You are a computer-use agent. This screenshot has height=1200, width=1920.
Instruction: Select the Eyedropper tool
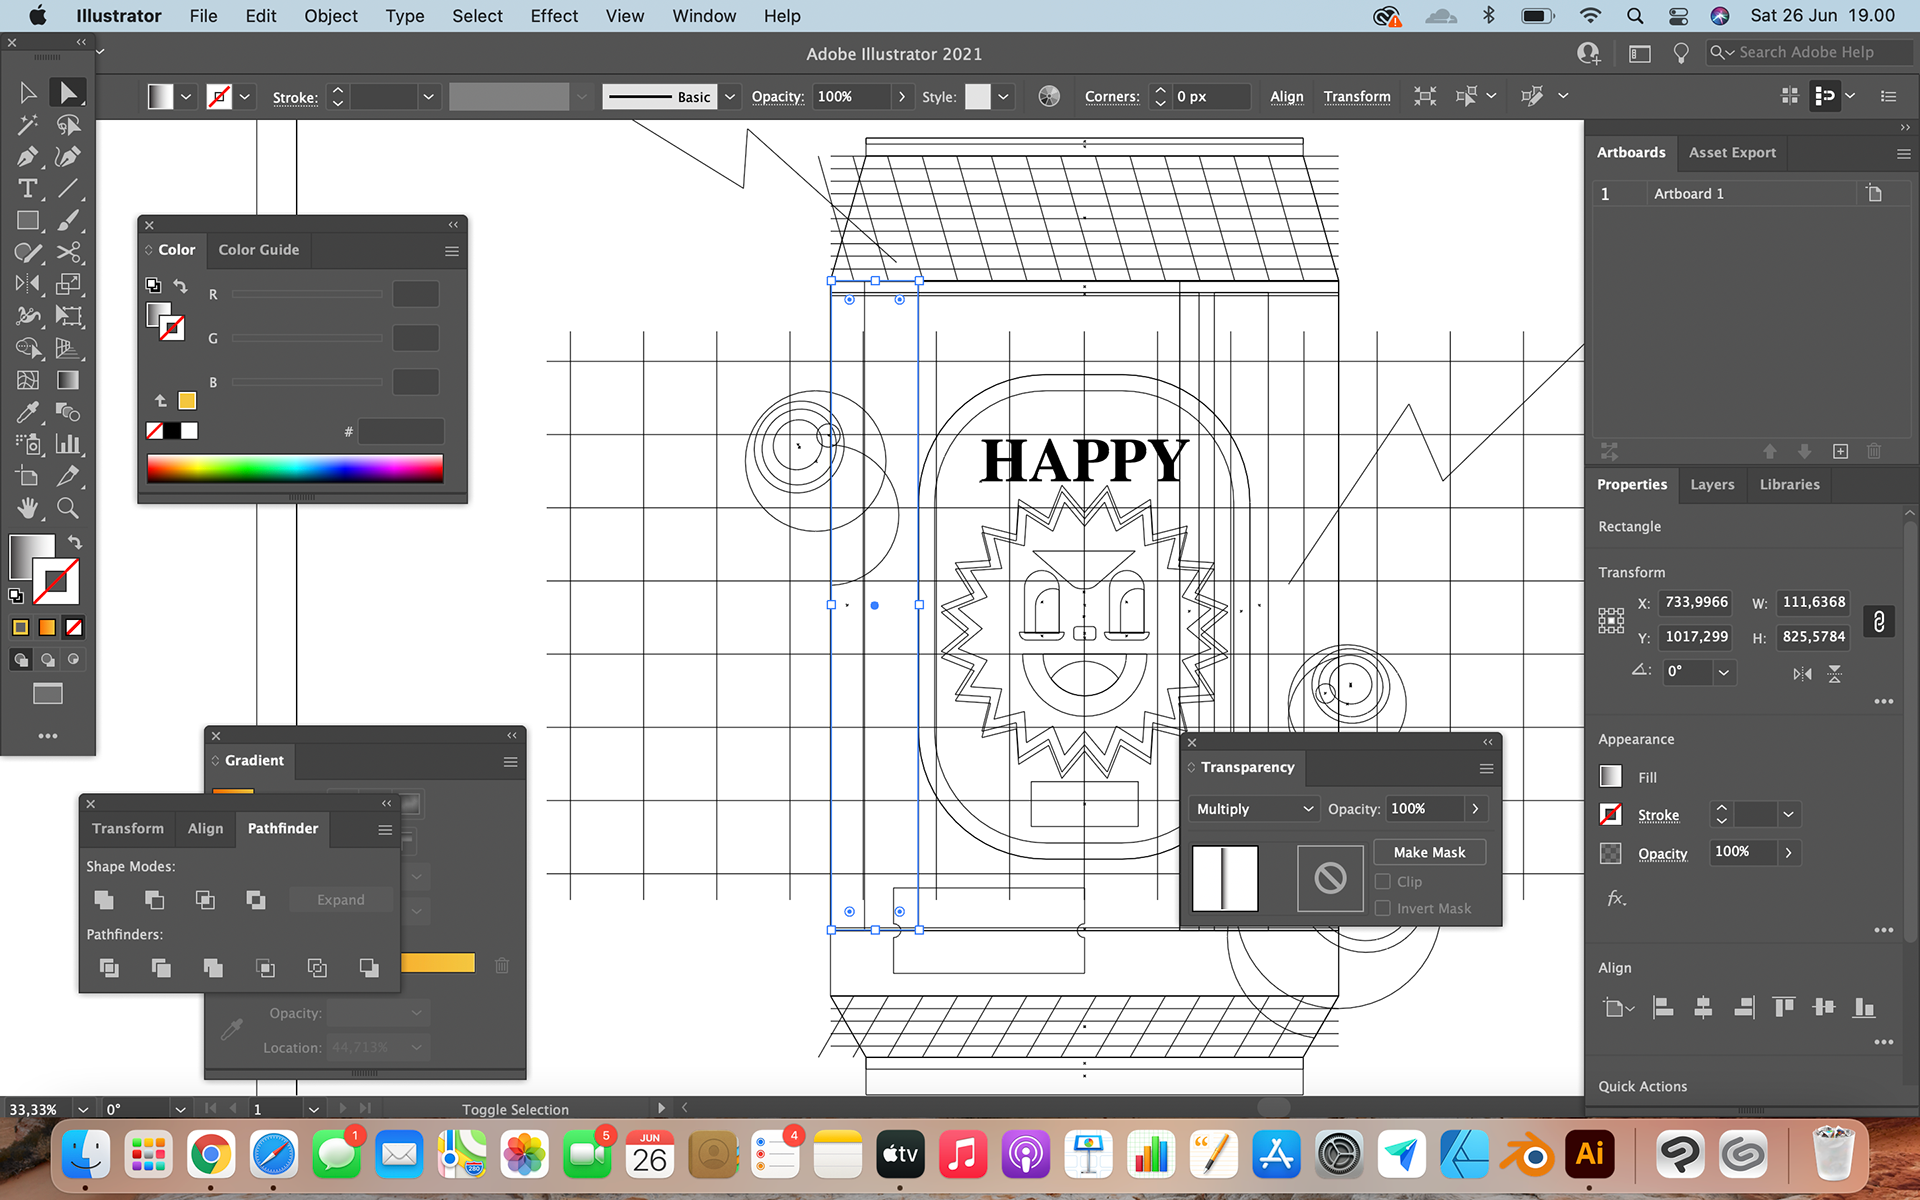tap(27, 413)
